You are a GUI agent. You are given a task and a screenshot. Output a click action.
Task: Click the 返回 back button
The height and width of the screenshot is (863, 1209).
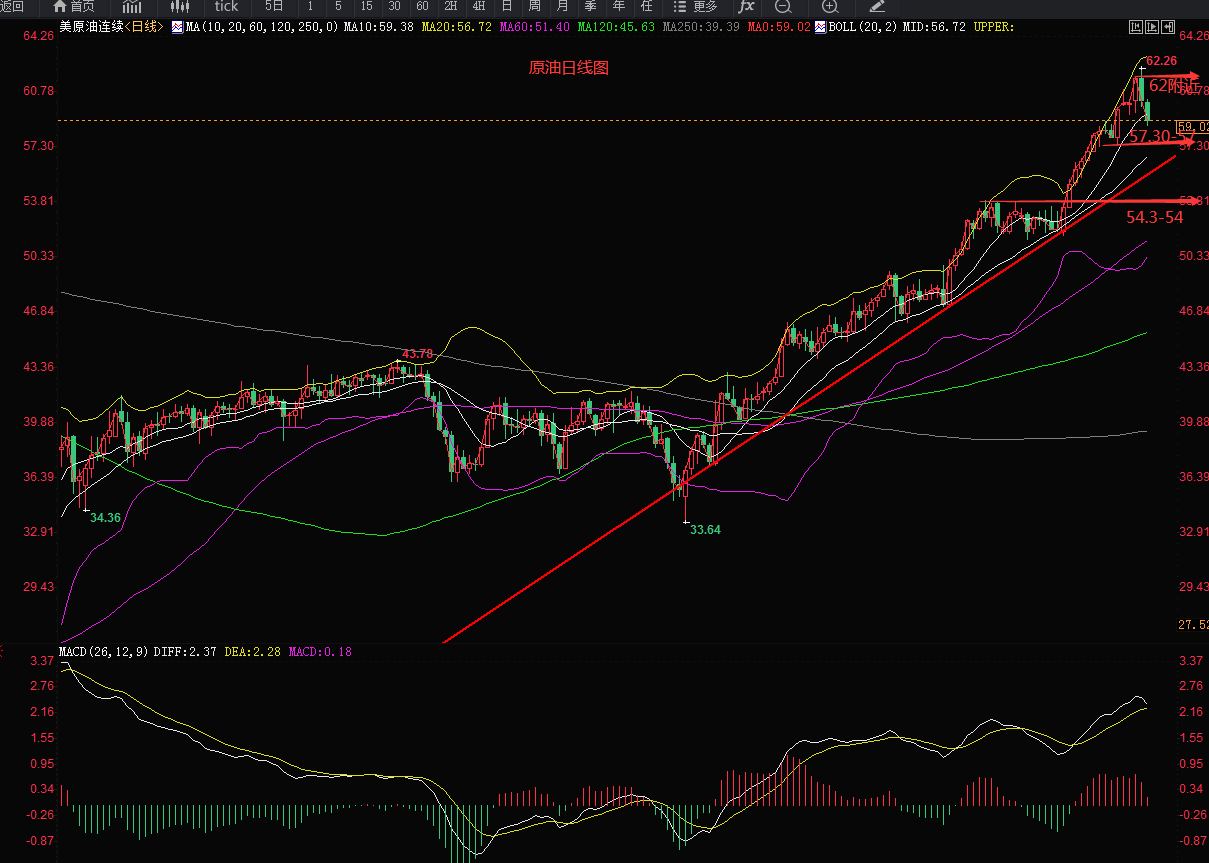point(12,6)
